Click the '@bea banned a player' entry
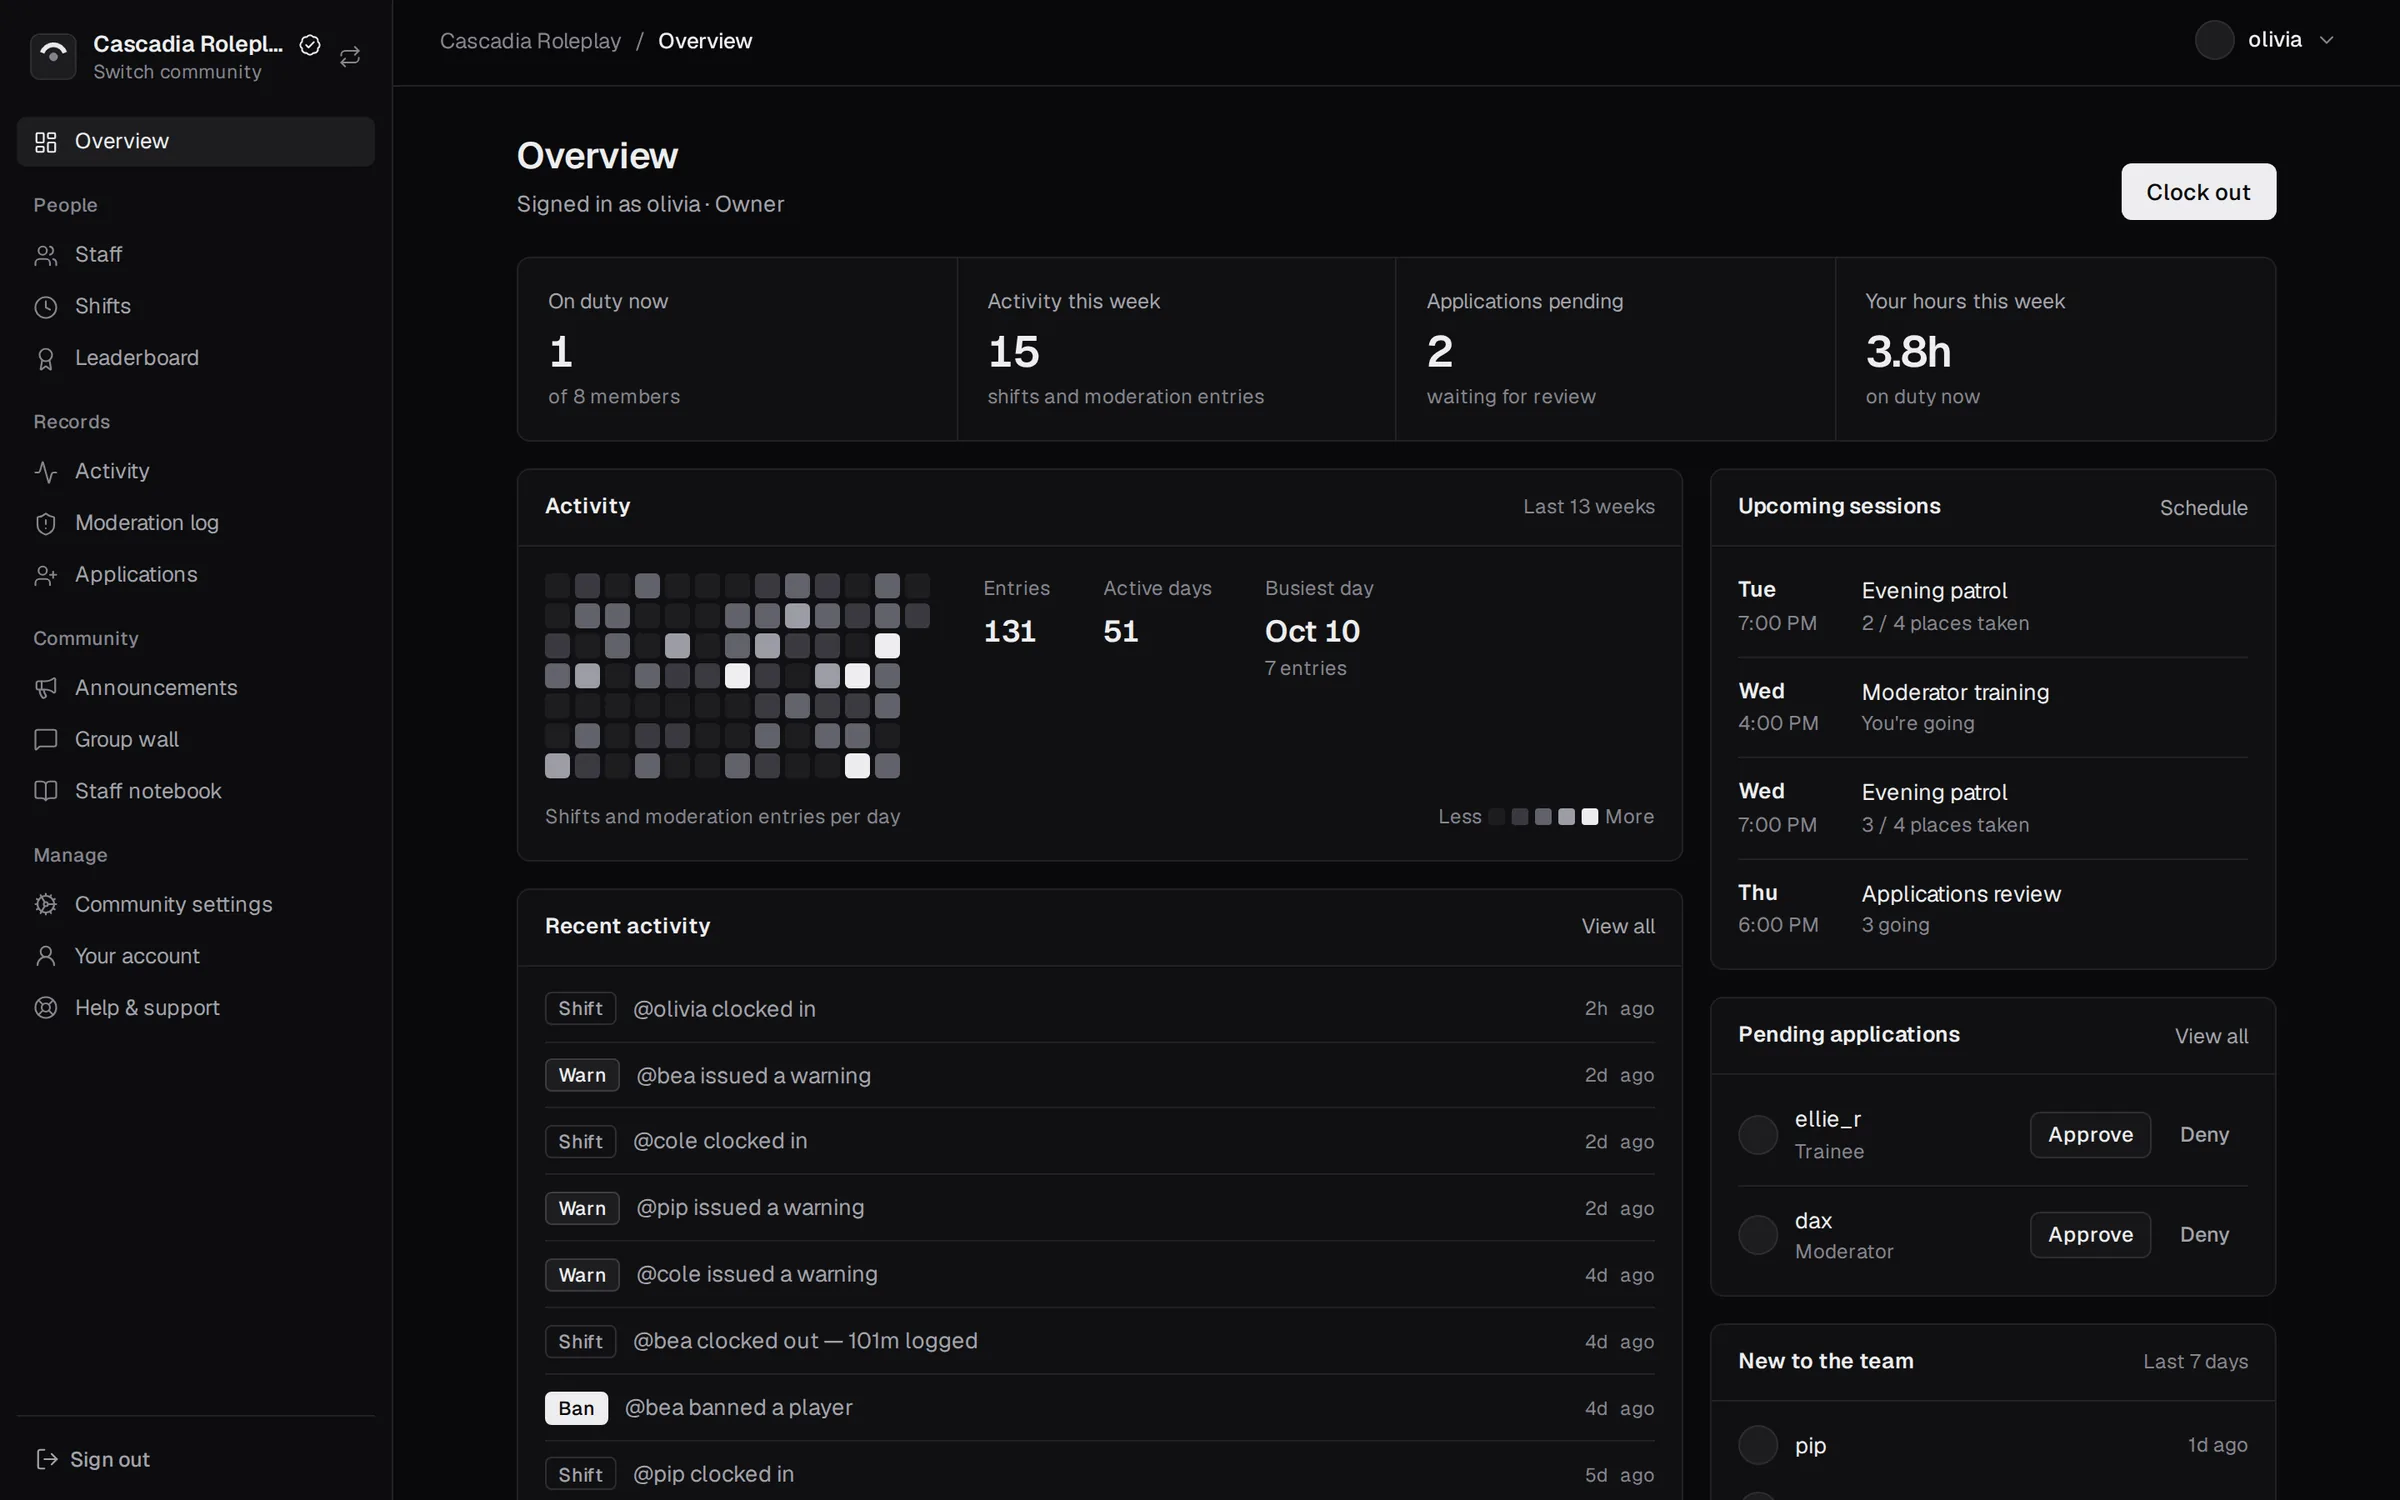 tap(1099, 1408)
